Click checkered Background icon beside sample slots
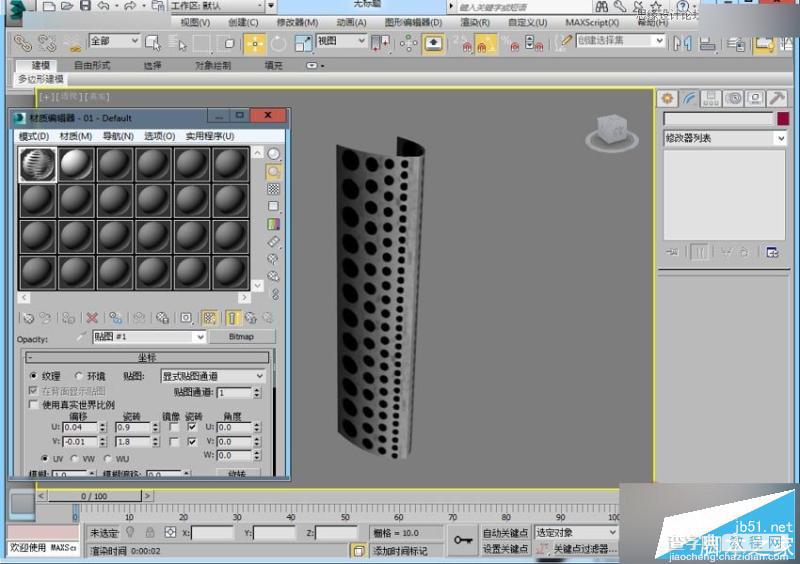 273,189
